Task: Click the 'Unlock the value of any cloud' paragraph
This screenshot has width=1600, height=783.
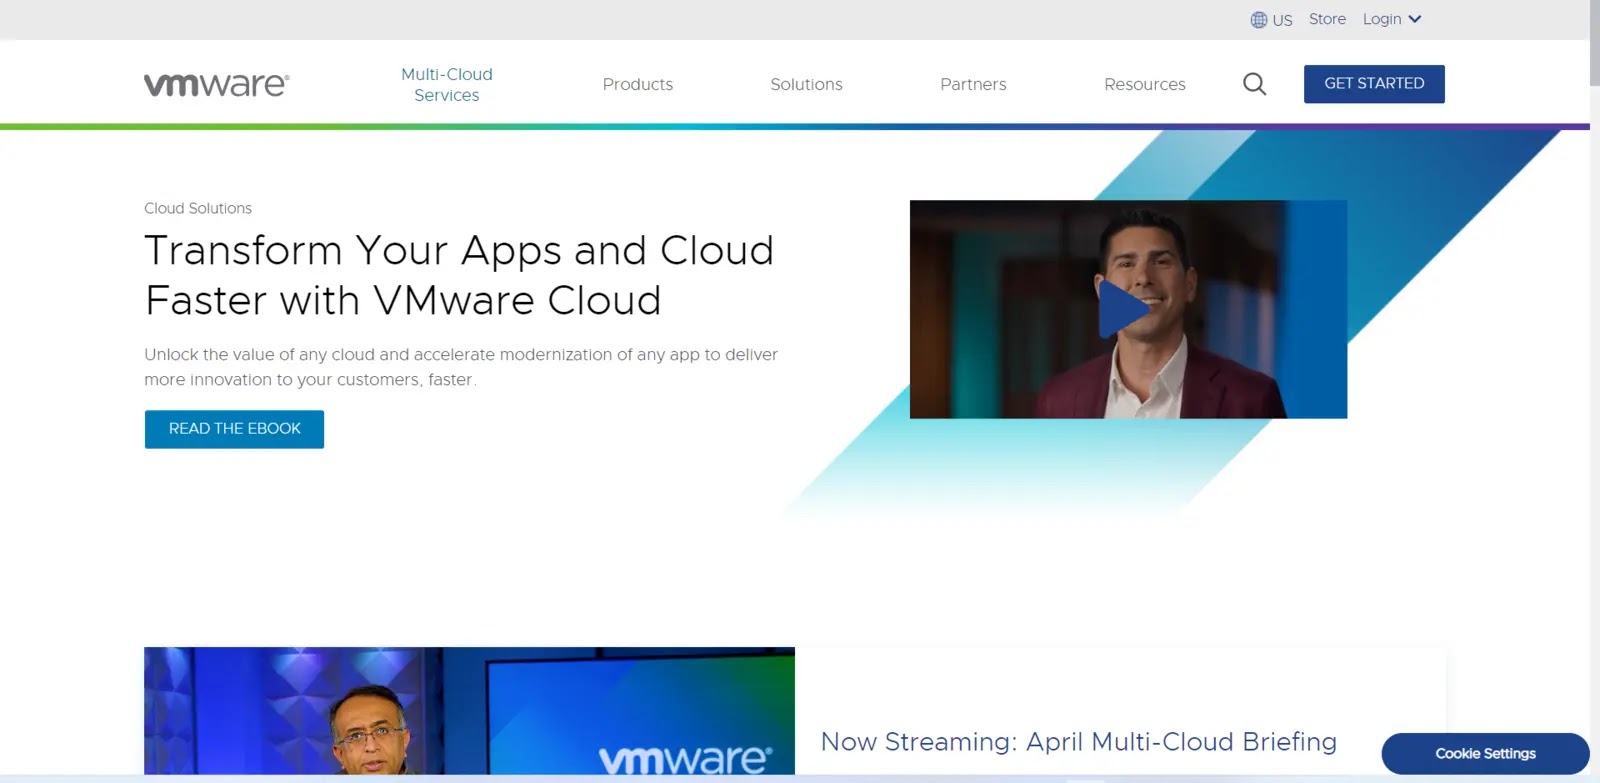Action: (461, 367)
